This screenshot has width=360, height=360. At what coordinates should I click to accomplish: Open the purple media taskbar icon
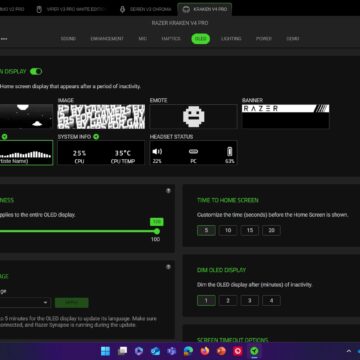(139, 351)
